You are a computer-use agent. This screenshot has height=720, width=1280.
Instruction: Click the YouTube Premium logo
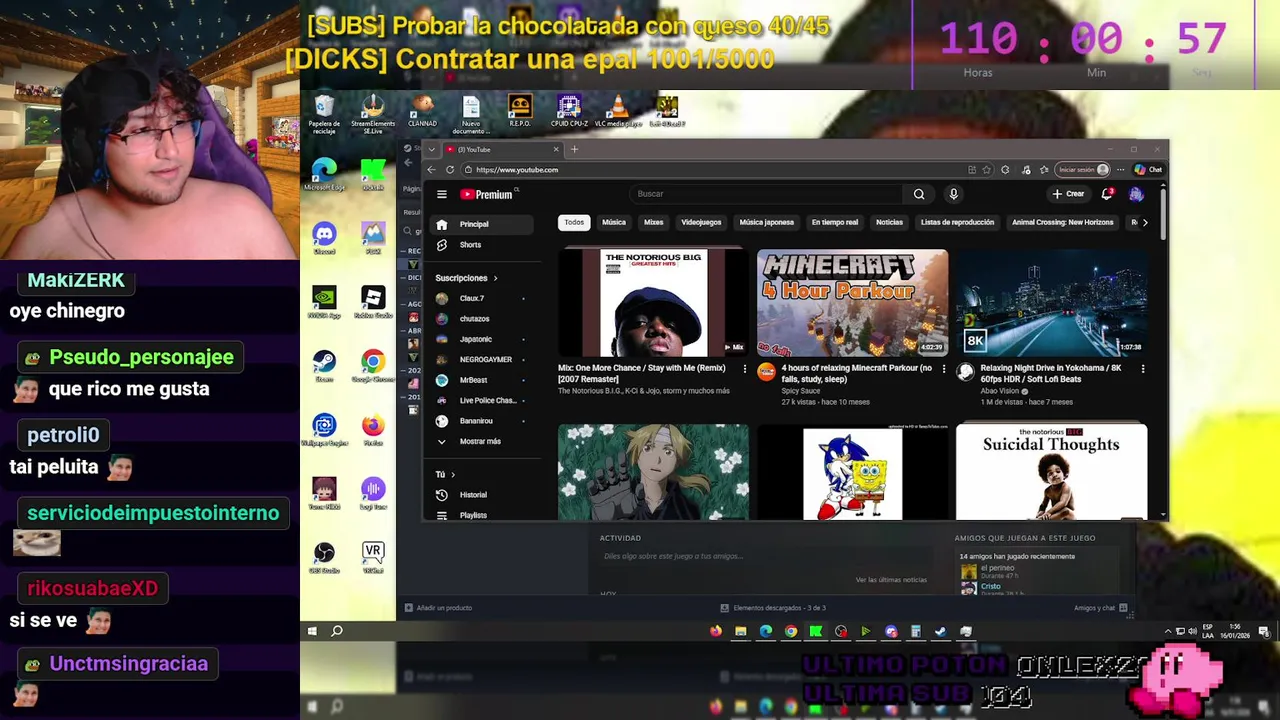(x=487, y=194)
